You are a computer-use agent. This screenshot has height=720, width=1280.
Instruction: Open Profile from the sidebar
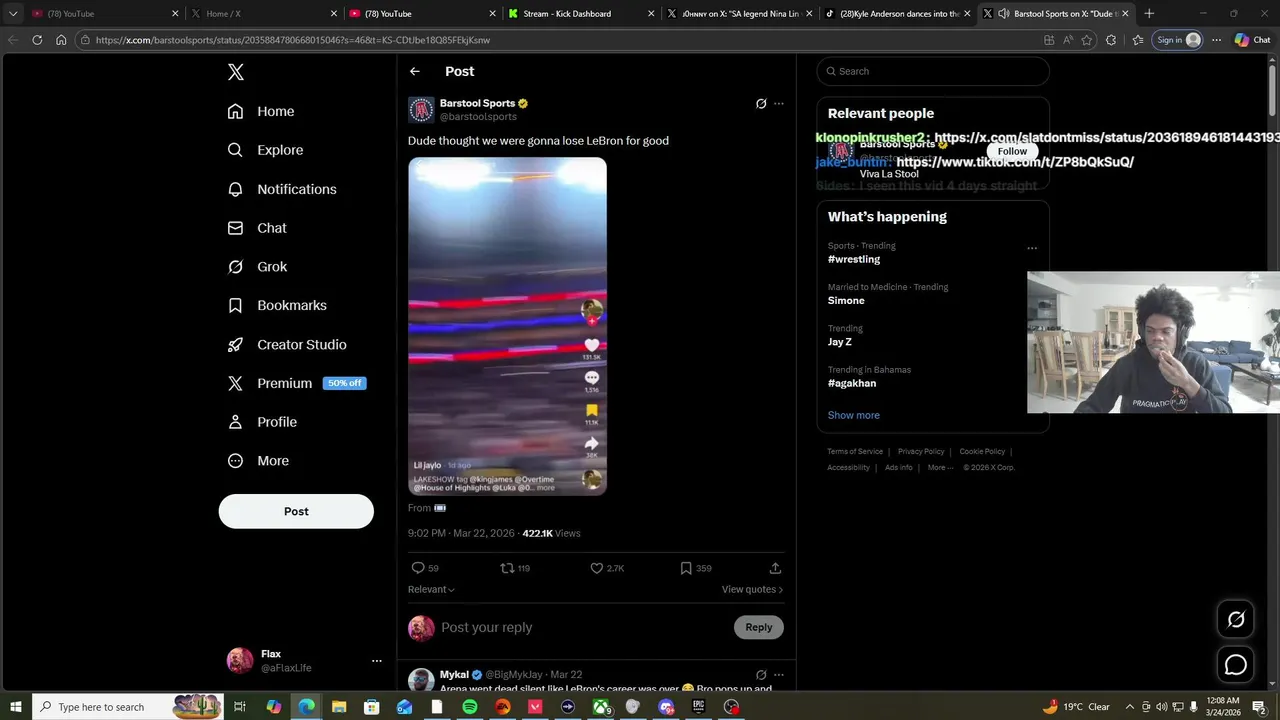262,422
